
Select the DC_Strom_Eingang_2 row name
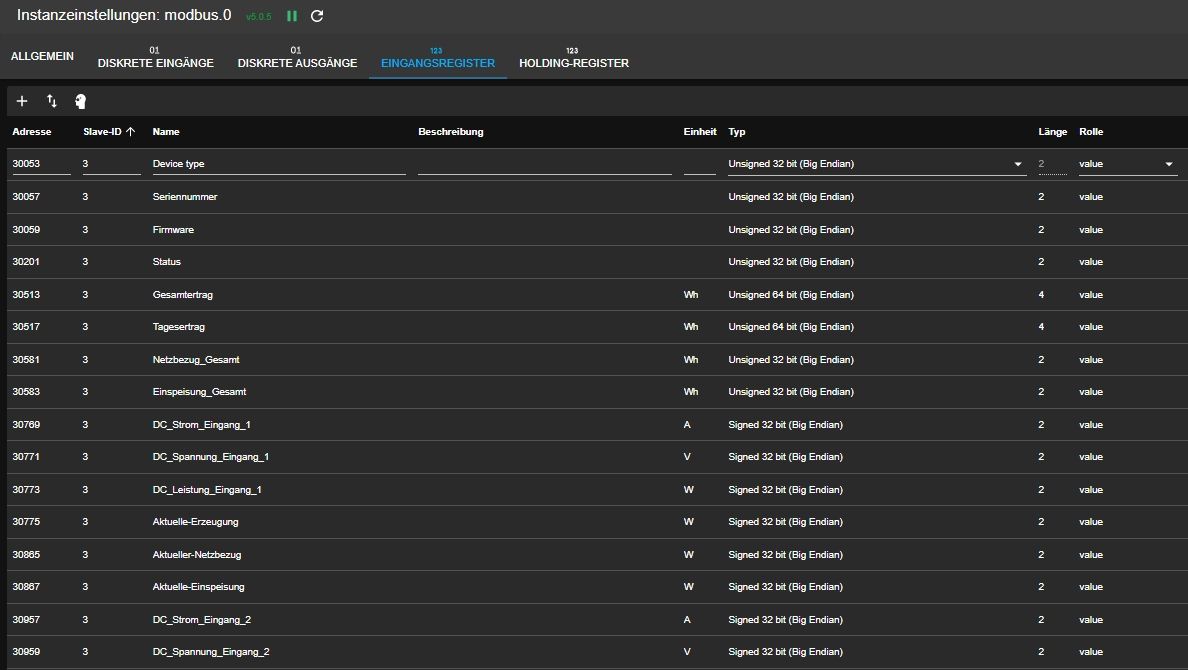202,620
